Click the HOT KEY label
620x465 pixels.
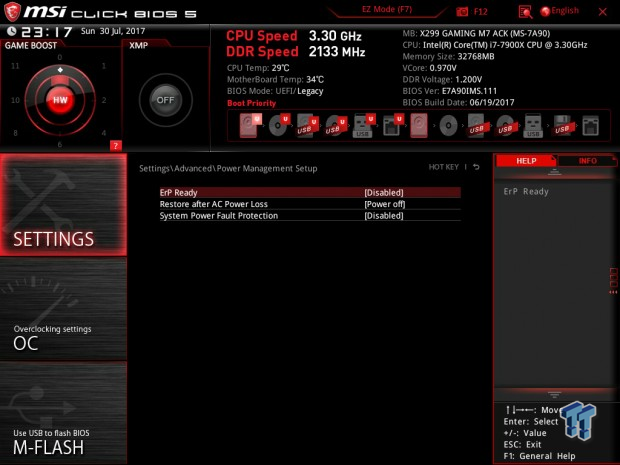coord(444,167)
